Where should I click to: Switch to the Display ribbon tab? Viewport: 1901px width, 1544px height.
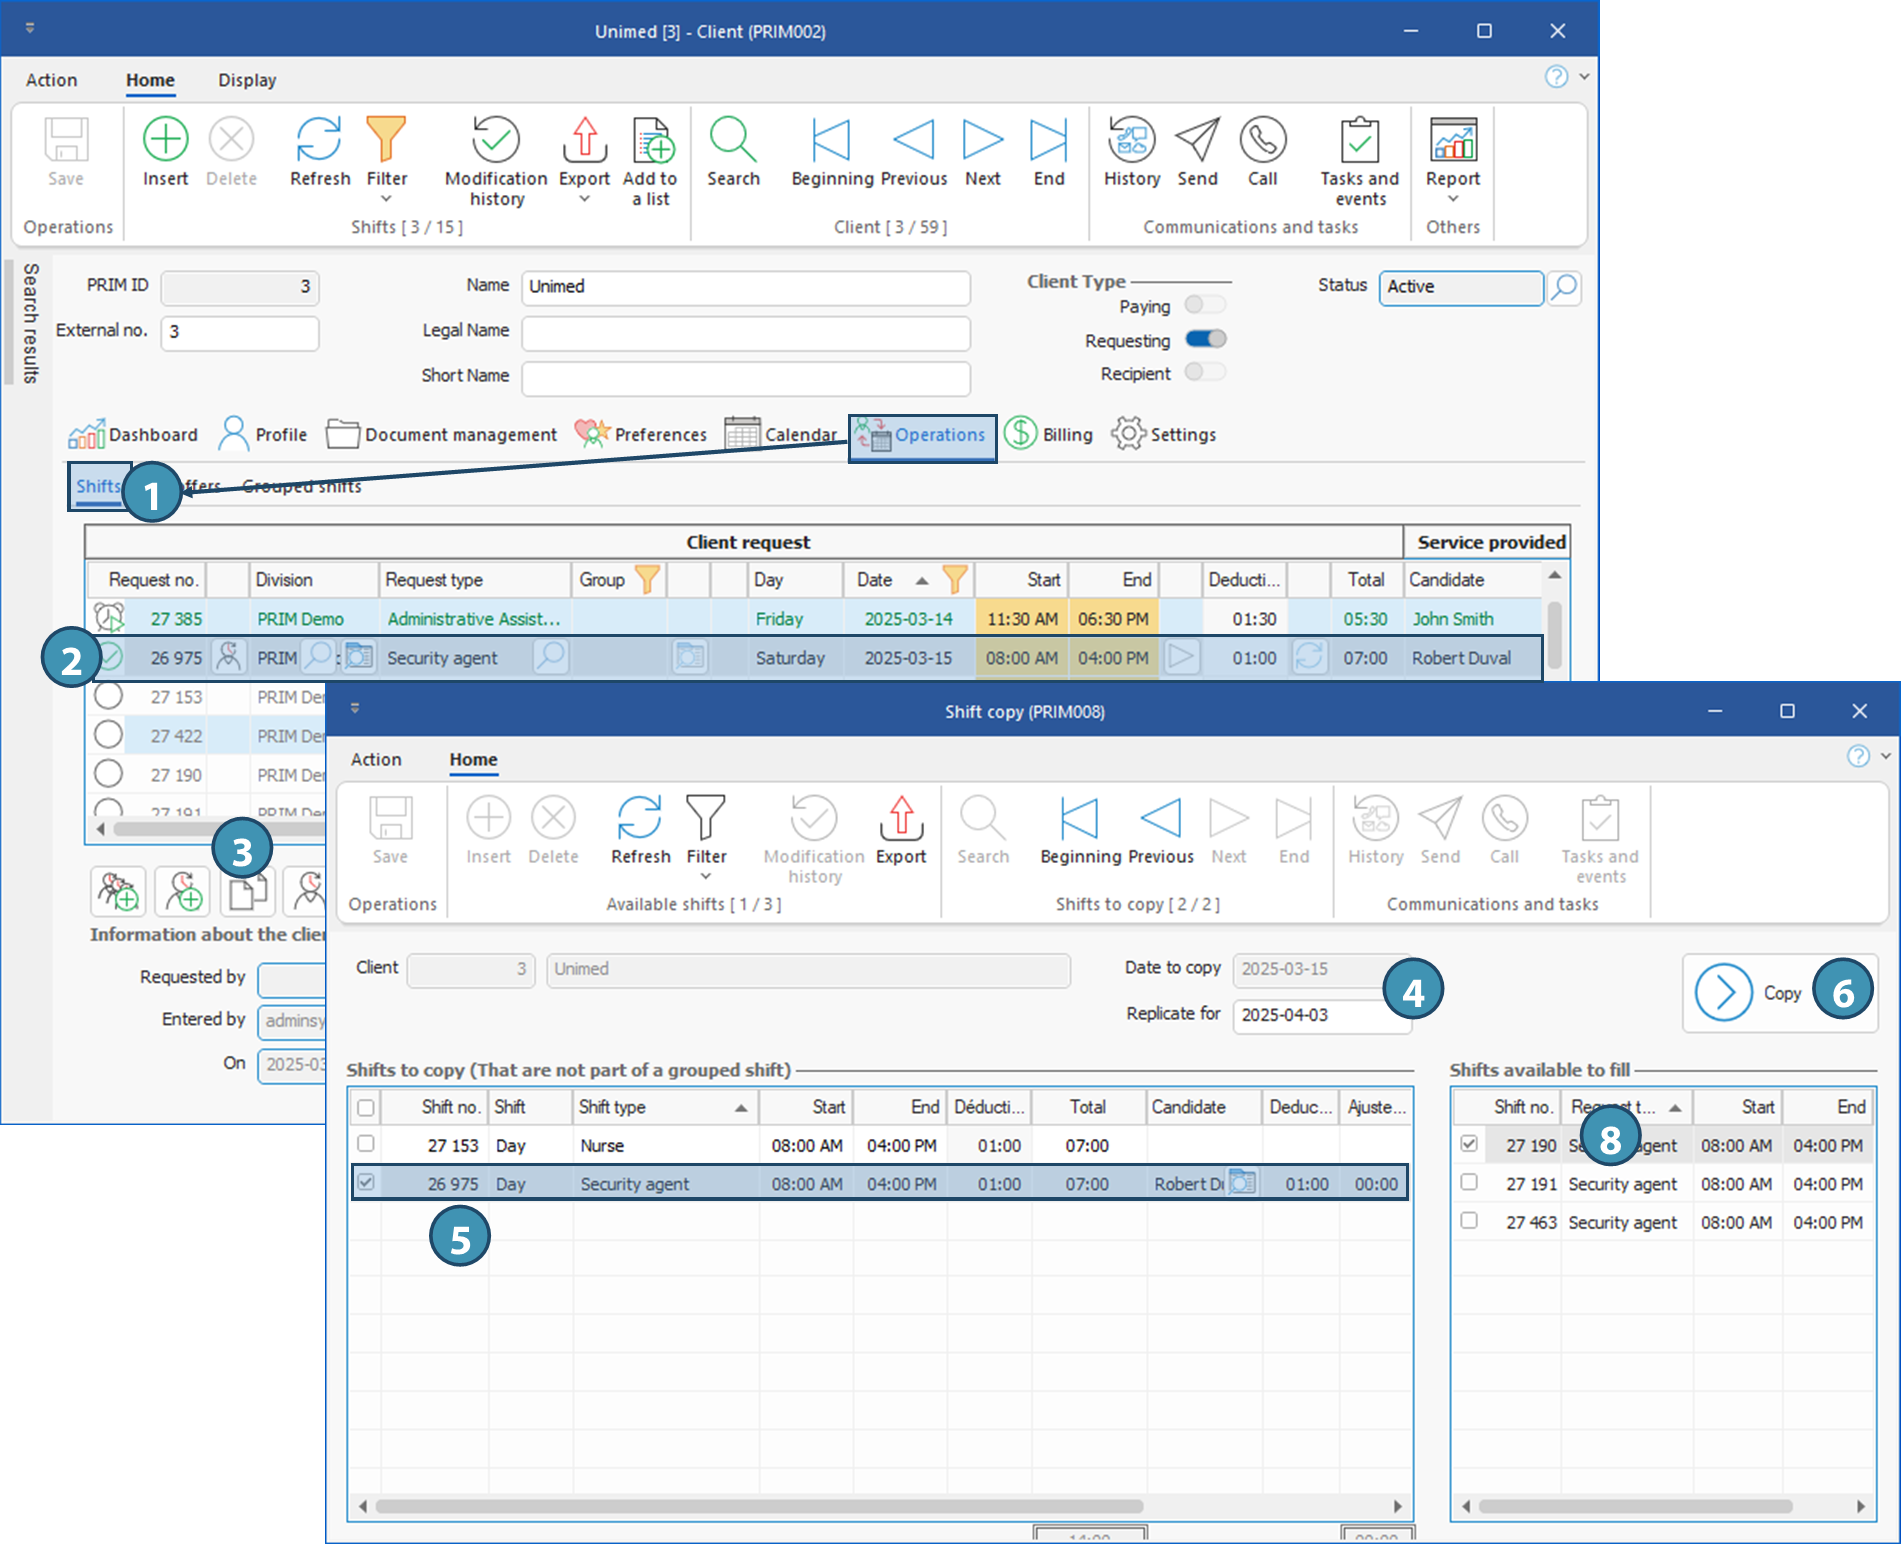coord(247,80)
